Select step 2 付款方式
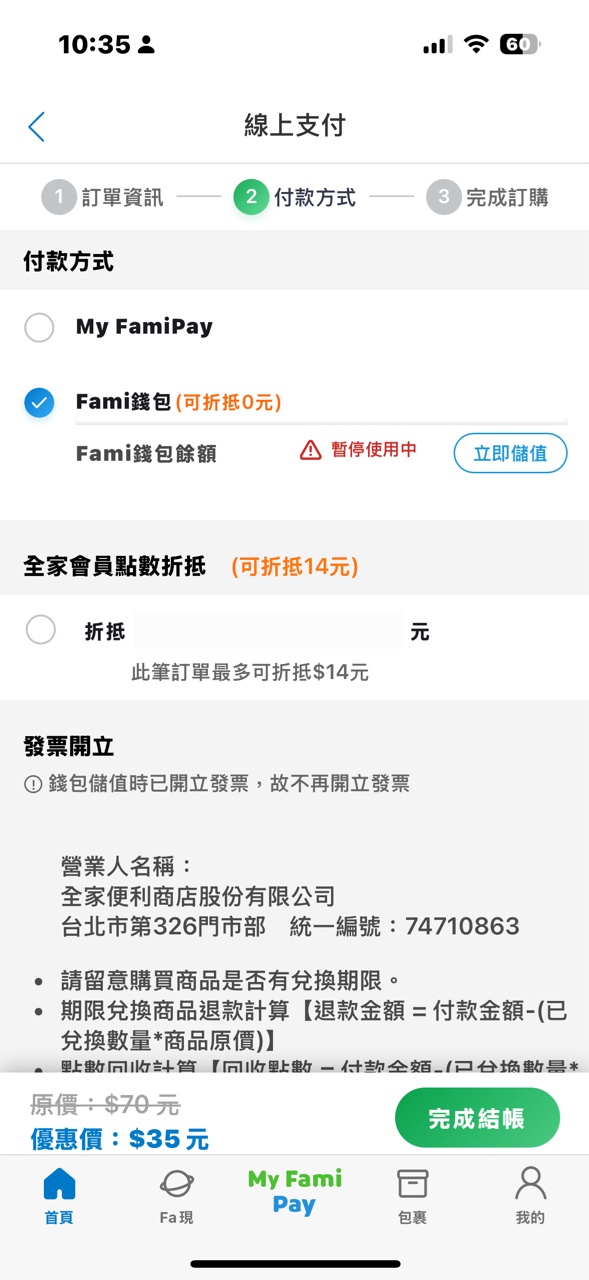 (295, 197)
